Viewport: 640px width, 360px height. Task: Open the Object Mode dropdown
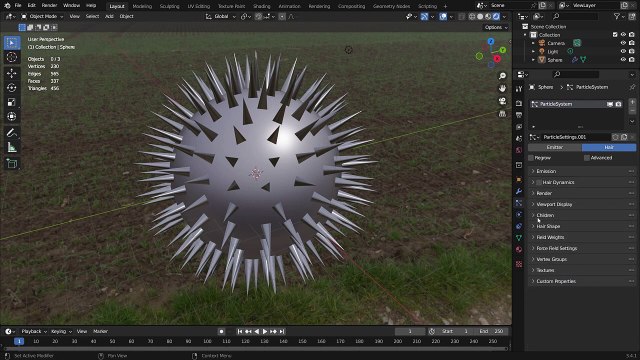[42, 16]
